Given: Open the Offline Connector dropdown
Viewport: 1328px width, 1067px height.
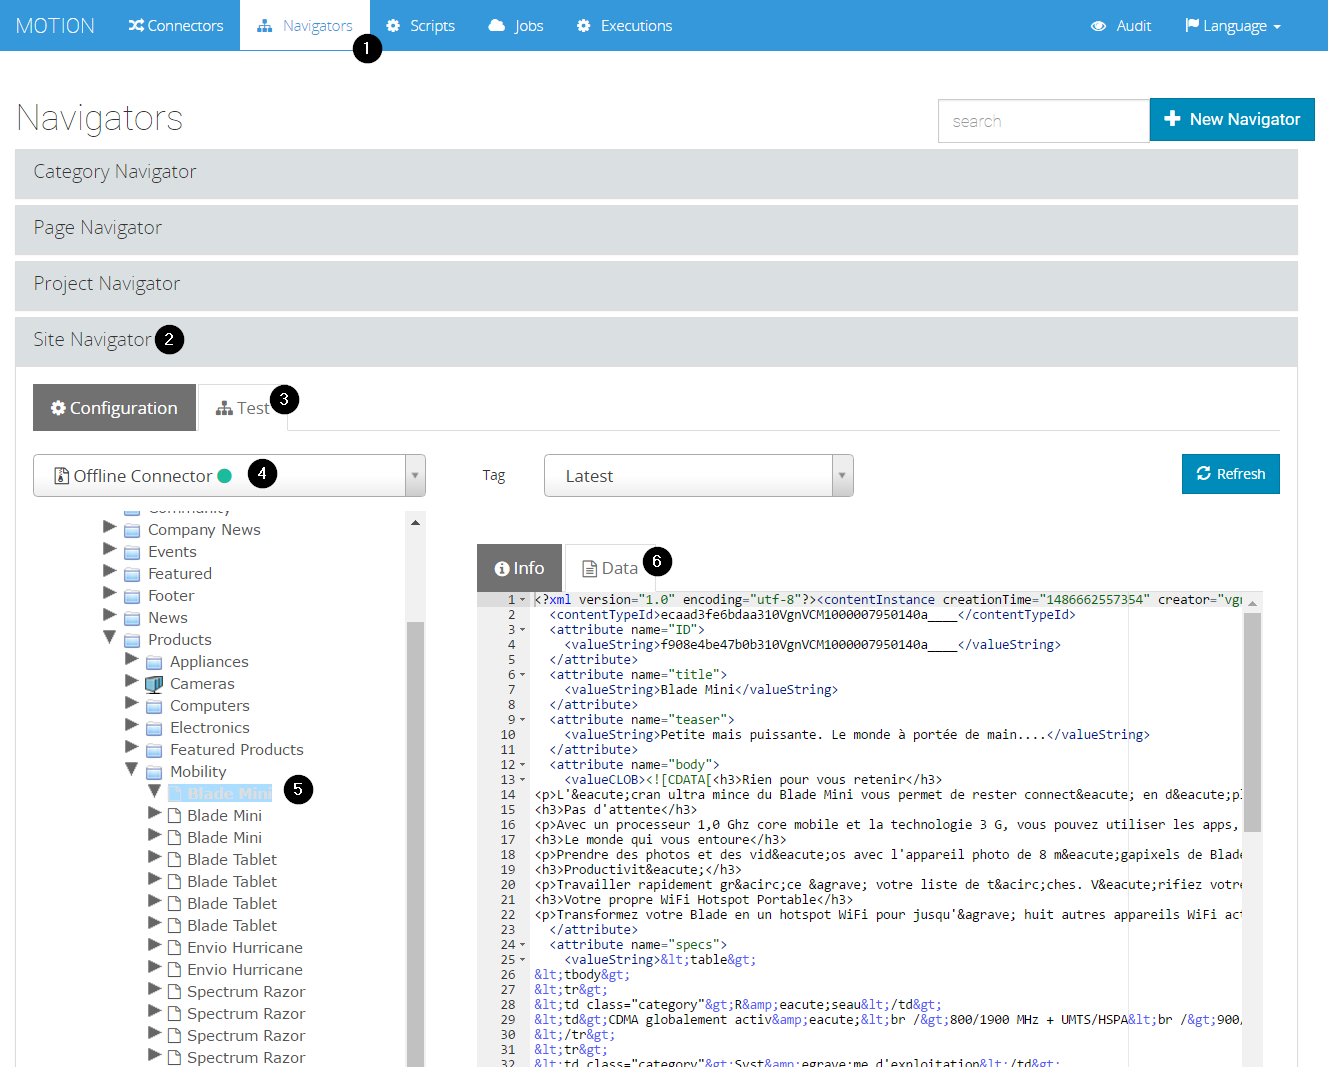Looking at the screenshot, I should (x=229, y=475).
